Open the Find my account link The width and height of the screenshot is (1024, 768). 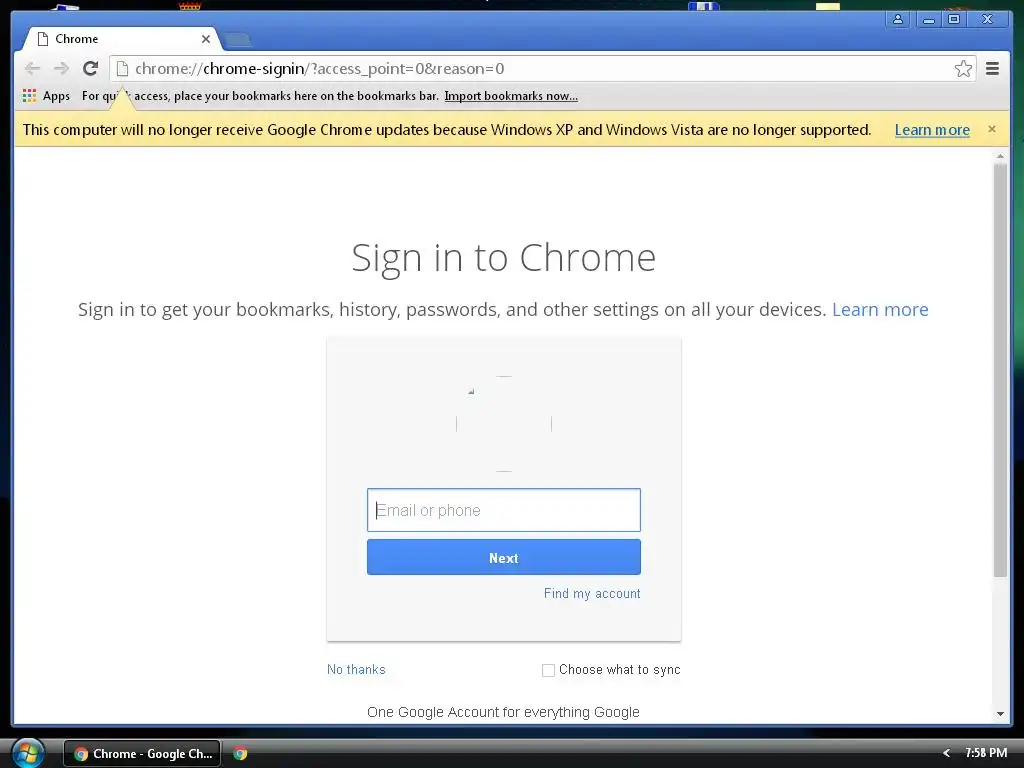pos(592,593)
